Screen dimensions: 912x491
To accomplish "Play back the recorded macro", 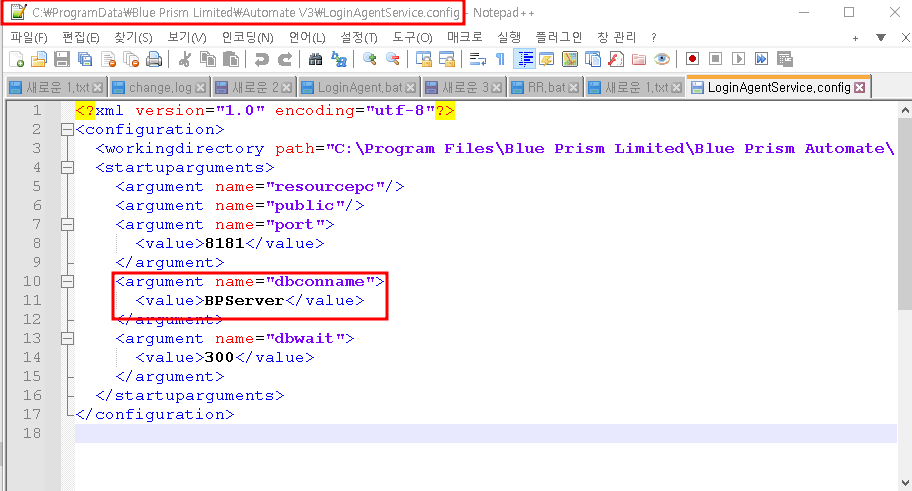I will tap(739, 59).
